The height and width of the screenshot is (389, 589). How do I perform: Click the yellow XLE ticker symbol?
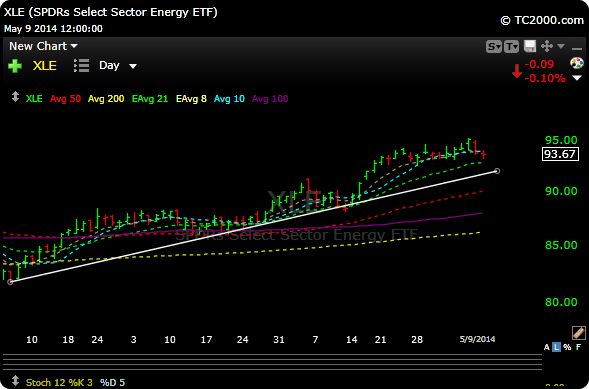point(45,66)
